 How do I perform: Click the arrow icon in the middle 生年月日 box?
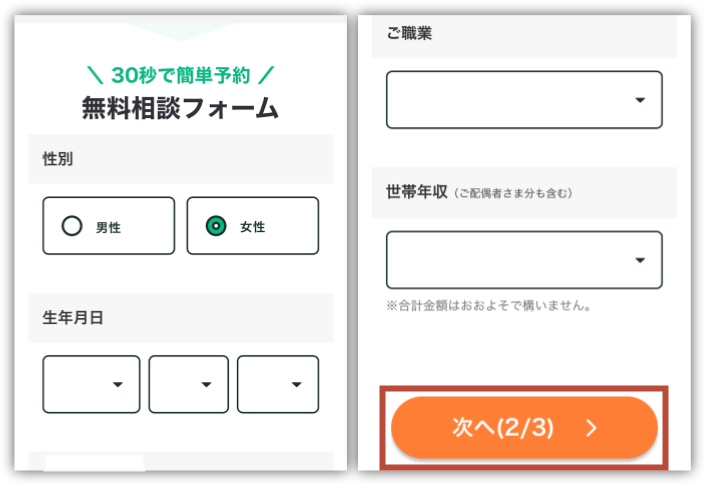tap(207, 384)
